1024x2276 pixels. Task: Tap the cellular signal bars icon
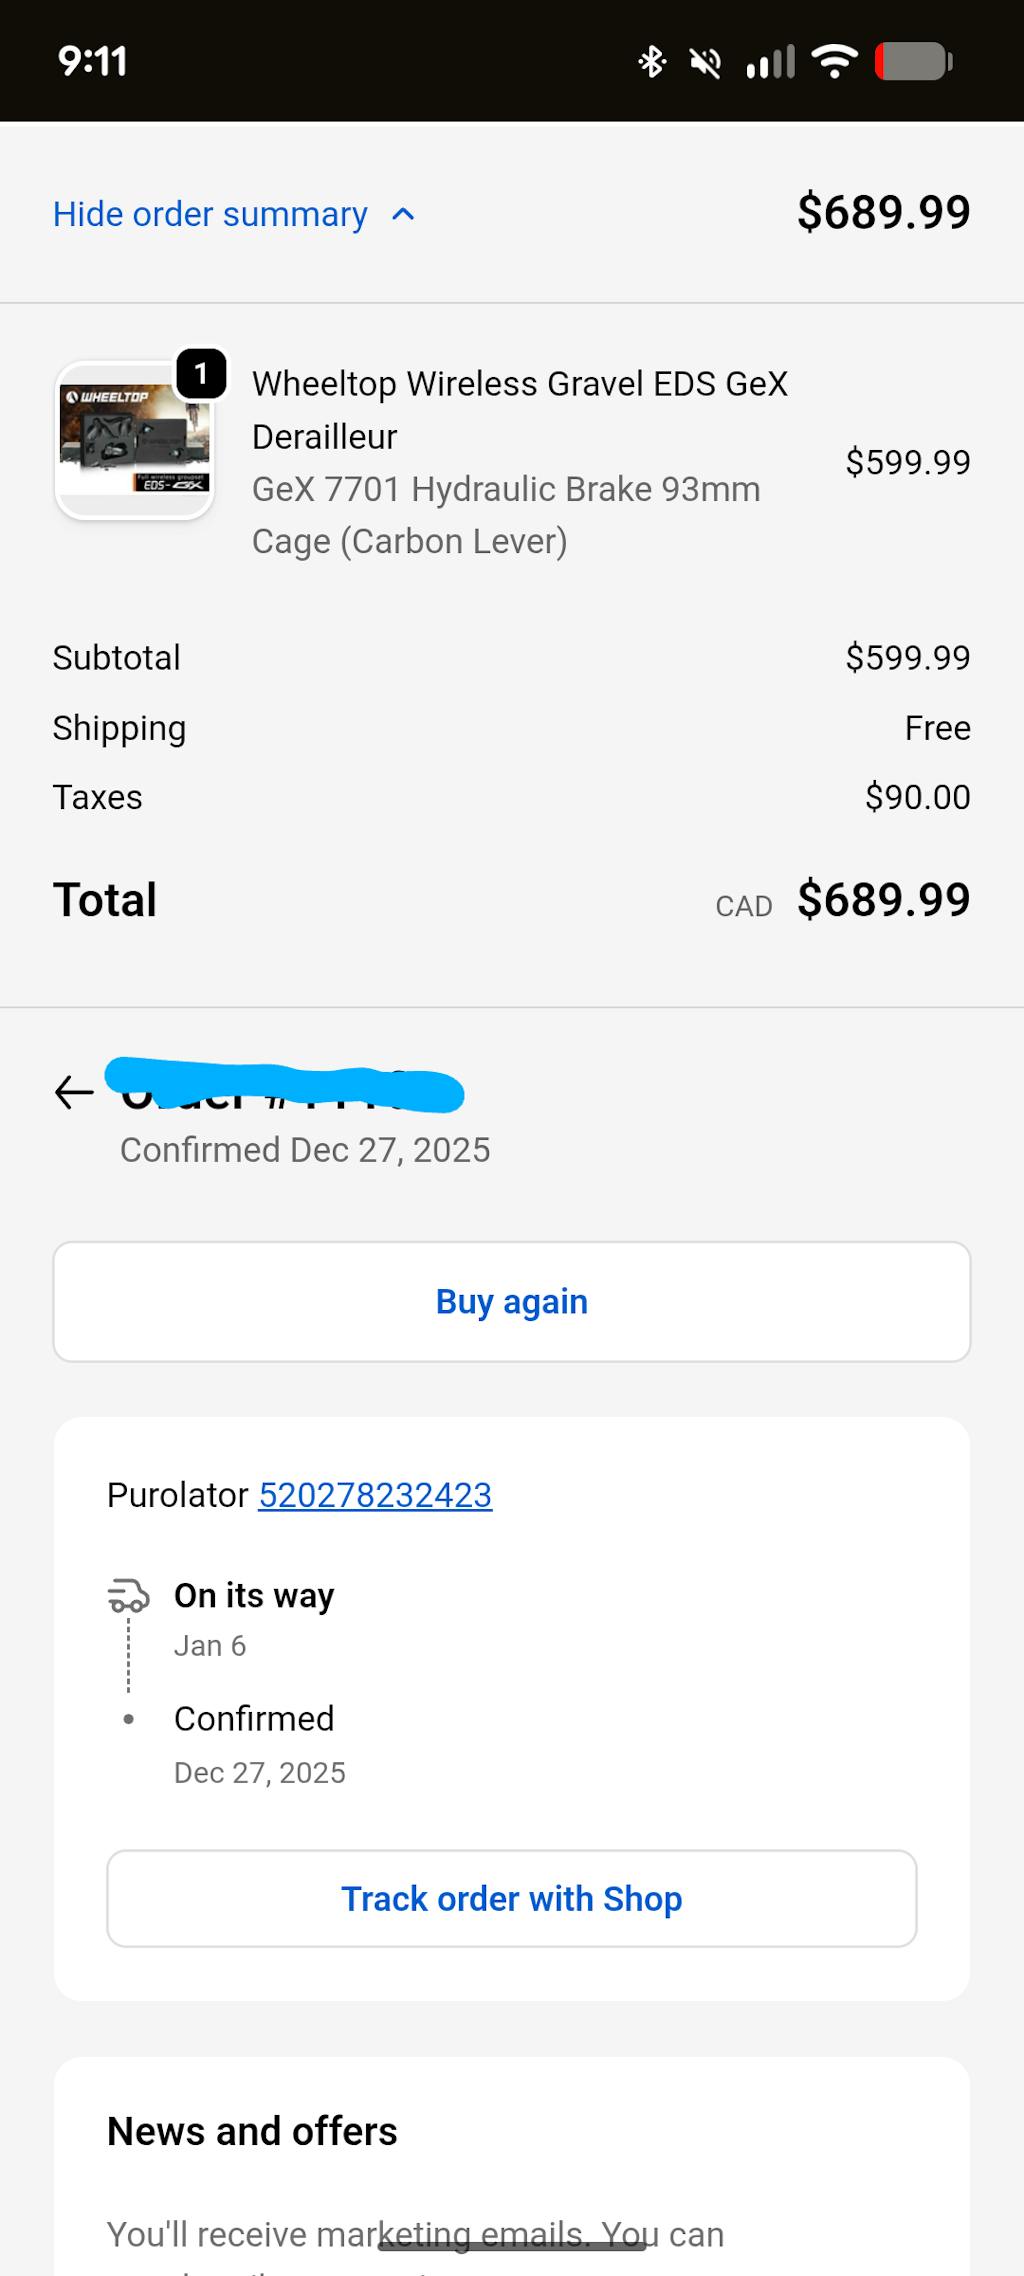click(x=770, y=62)
